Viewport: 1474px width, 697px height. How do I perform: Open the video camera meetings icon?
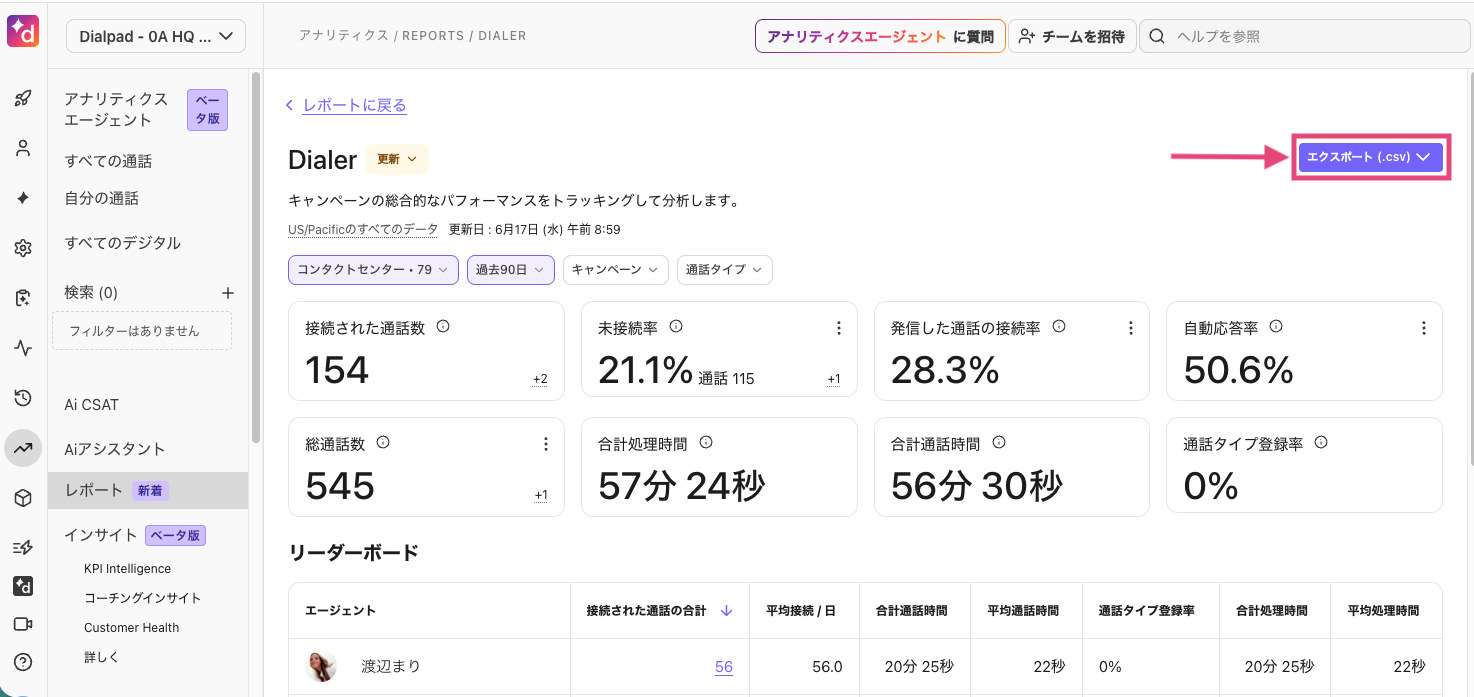point(23,624)
